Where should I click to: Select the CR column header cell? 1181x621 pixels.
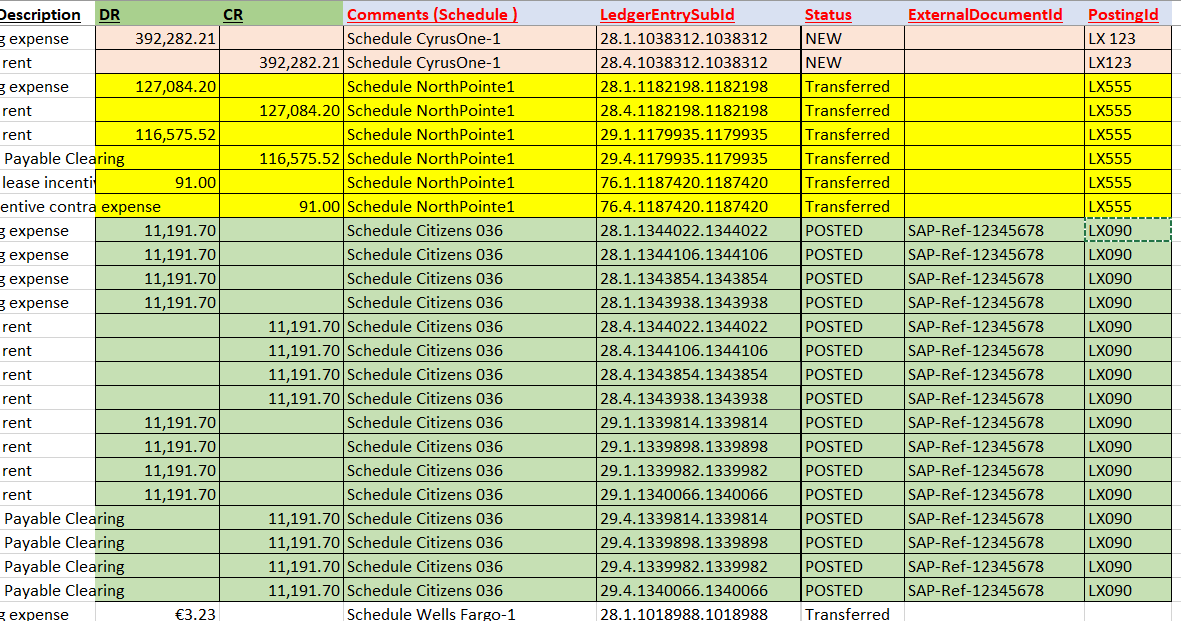(x=281, y=14)
